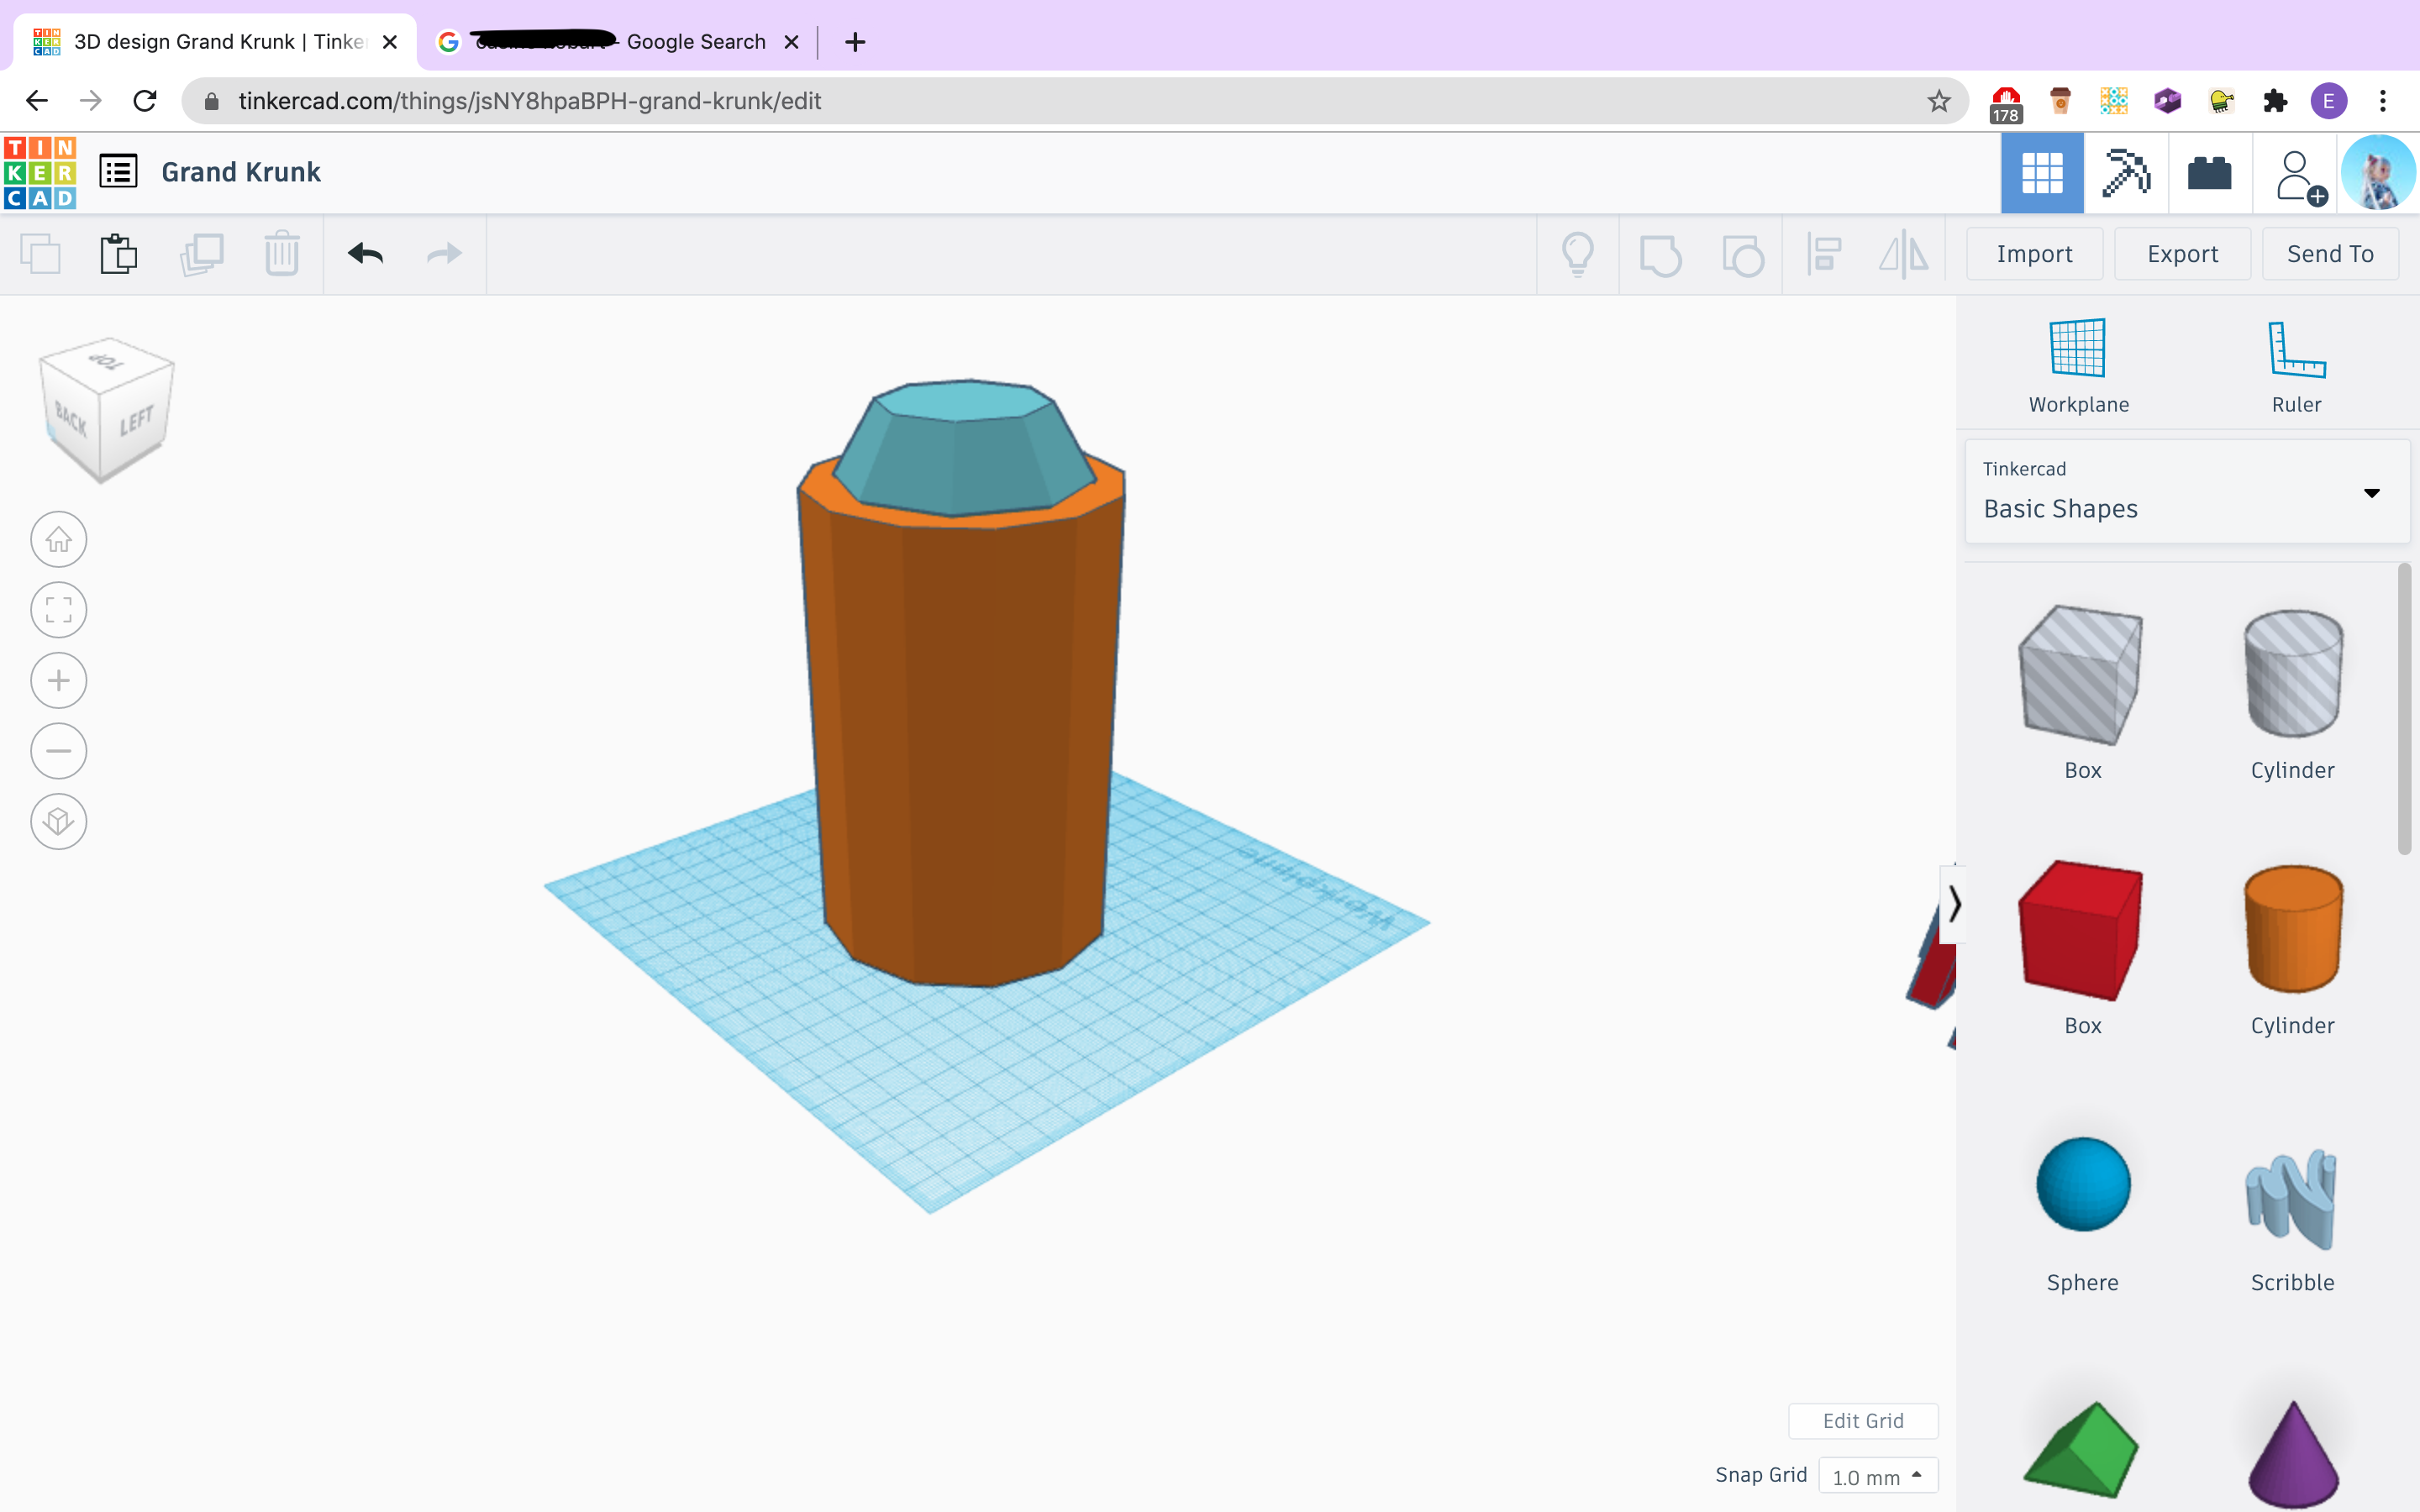Screen dimensions: 2420x1512
Task: Click the Grand Krunk design title
Action: pos(241,172)
